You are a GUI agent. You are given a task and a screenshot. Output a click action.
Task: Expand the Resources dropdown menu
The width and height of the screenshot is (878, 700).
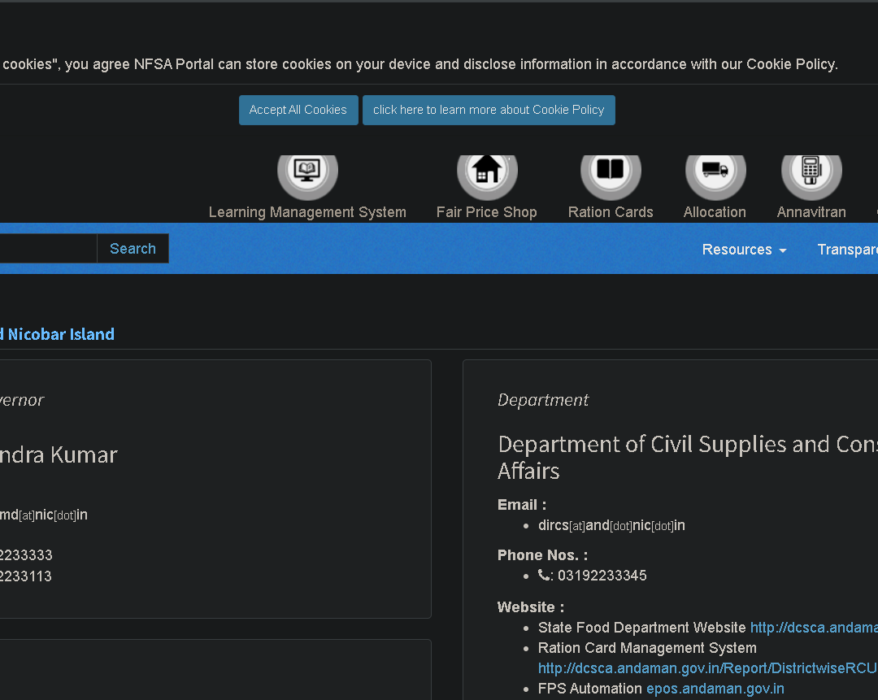pyautogui.click(x=743, y=249)
